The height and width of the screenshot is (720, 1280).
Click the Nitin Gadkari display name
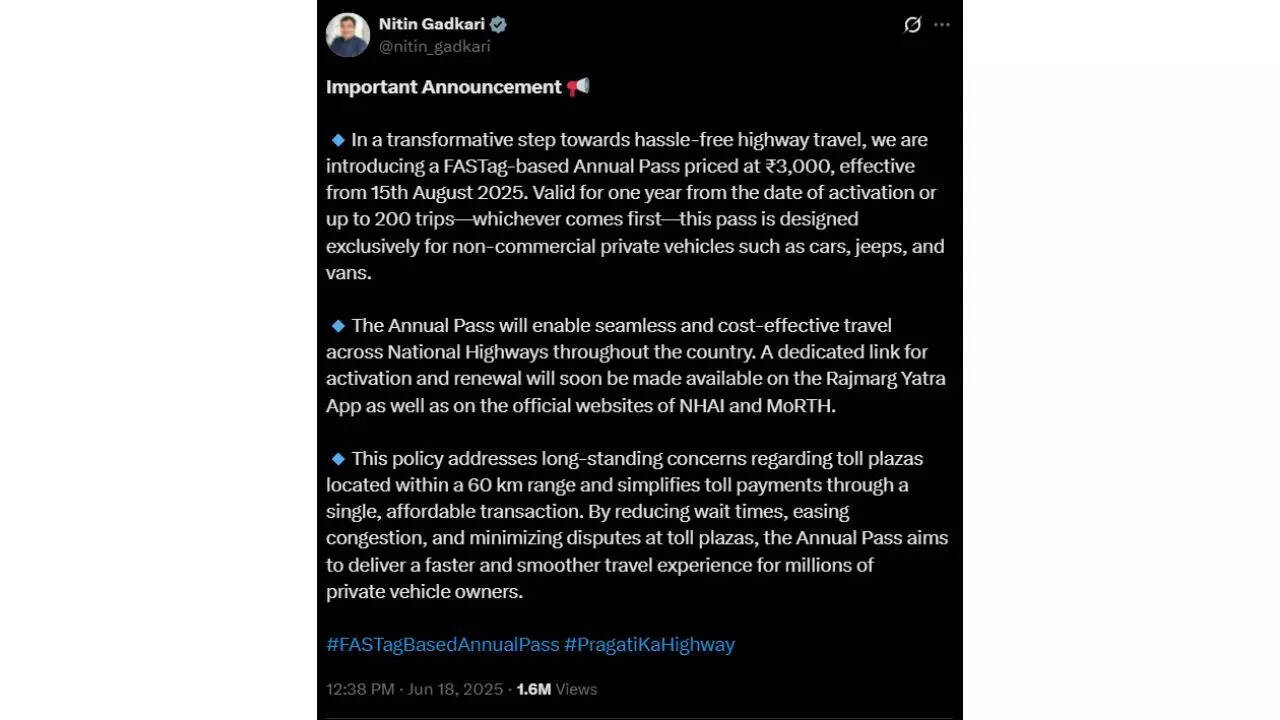[431, 25]
